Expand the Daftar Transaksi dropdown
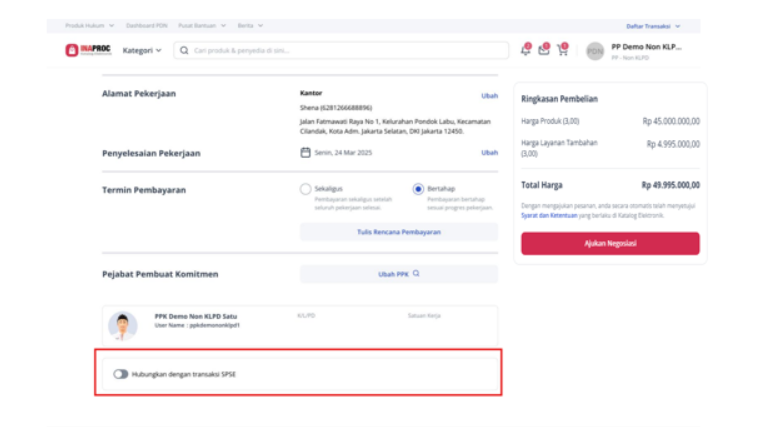 pos(653,26)
